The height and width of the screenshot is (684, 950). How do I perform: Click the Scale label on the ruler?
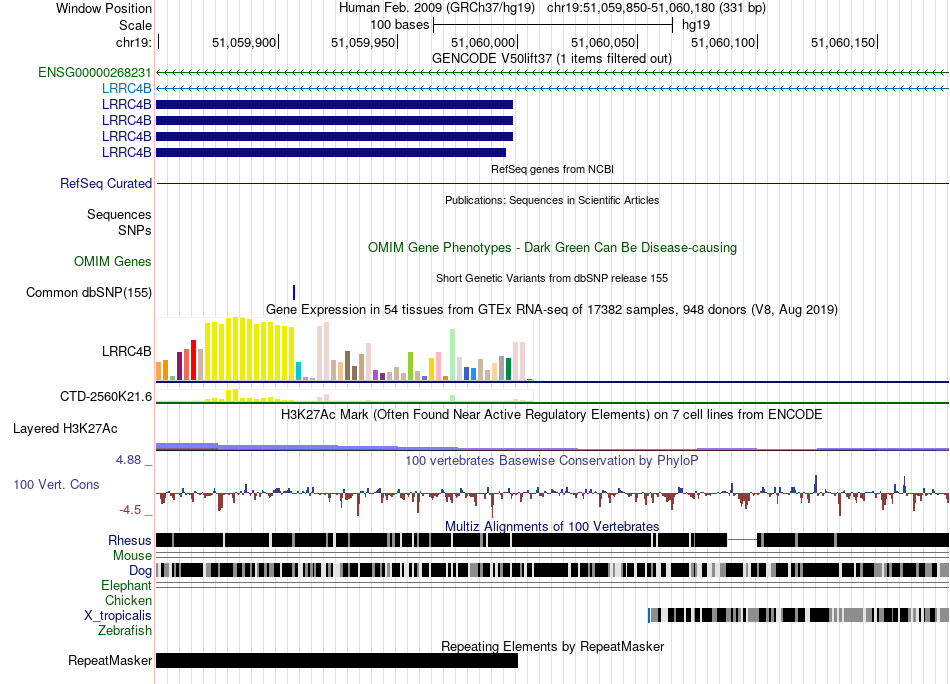pyautogui.click(x=135, y=25)
